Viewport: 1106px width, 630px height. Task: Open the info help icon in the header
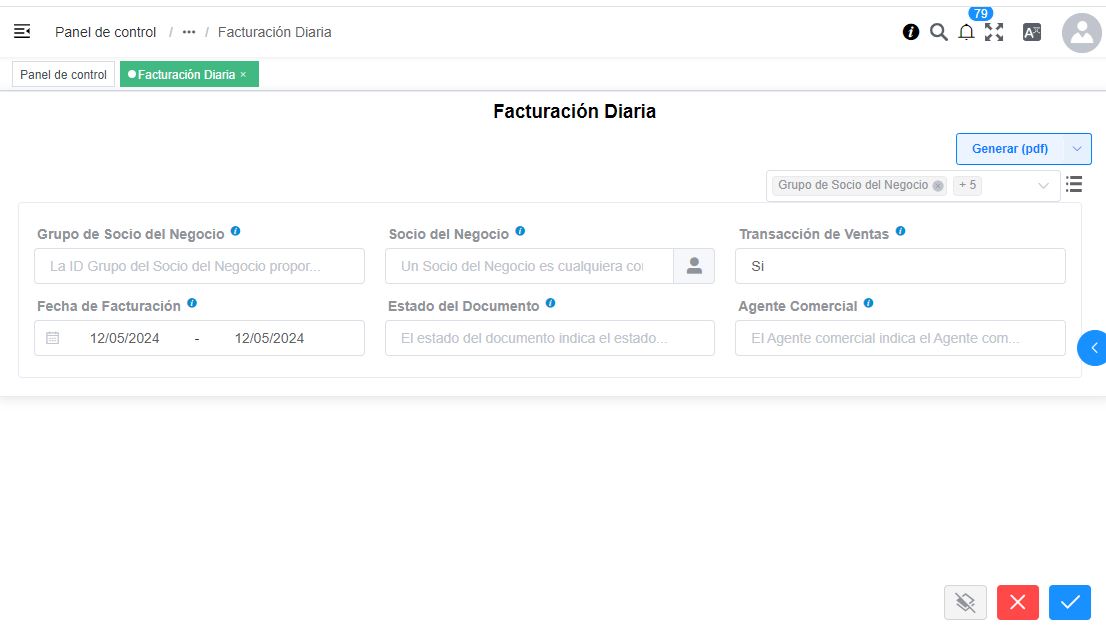pos(910,31)
